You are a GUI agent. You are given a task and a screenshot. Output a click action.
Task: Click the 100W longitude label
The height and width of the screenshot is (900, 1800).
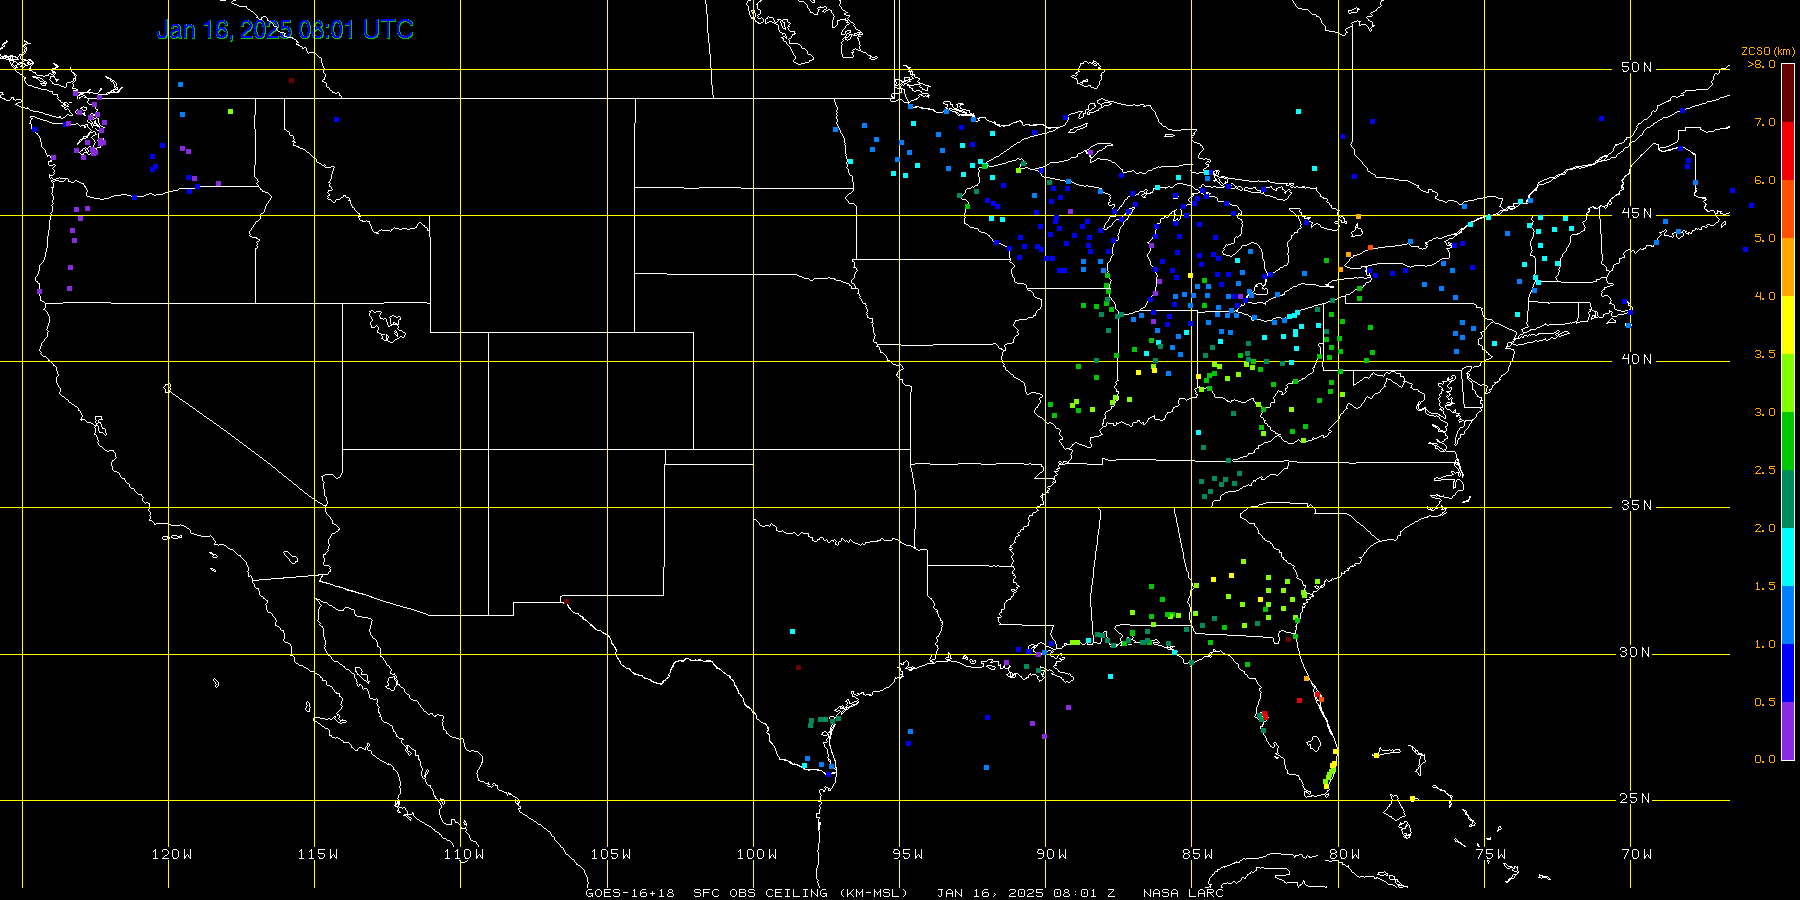point(757,854)
